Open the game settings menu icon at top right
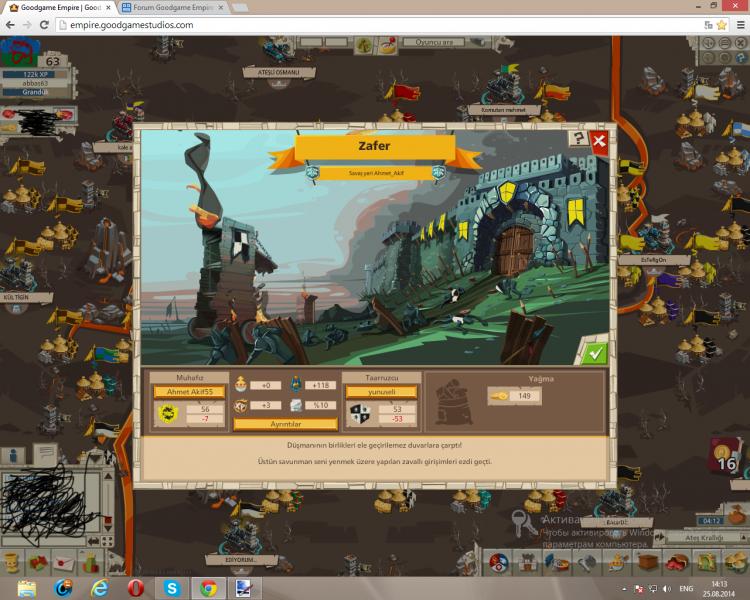 coord(725,44)
